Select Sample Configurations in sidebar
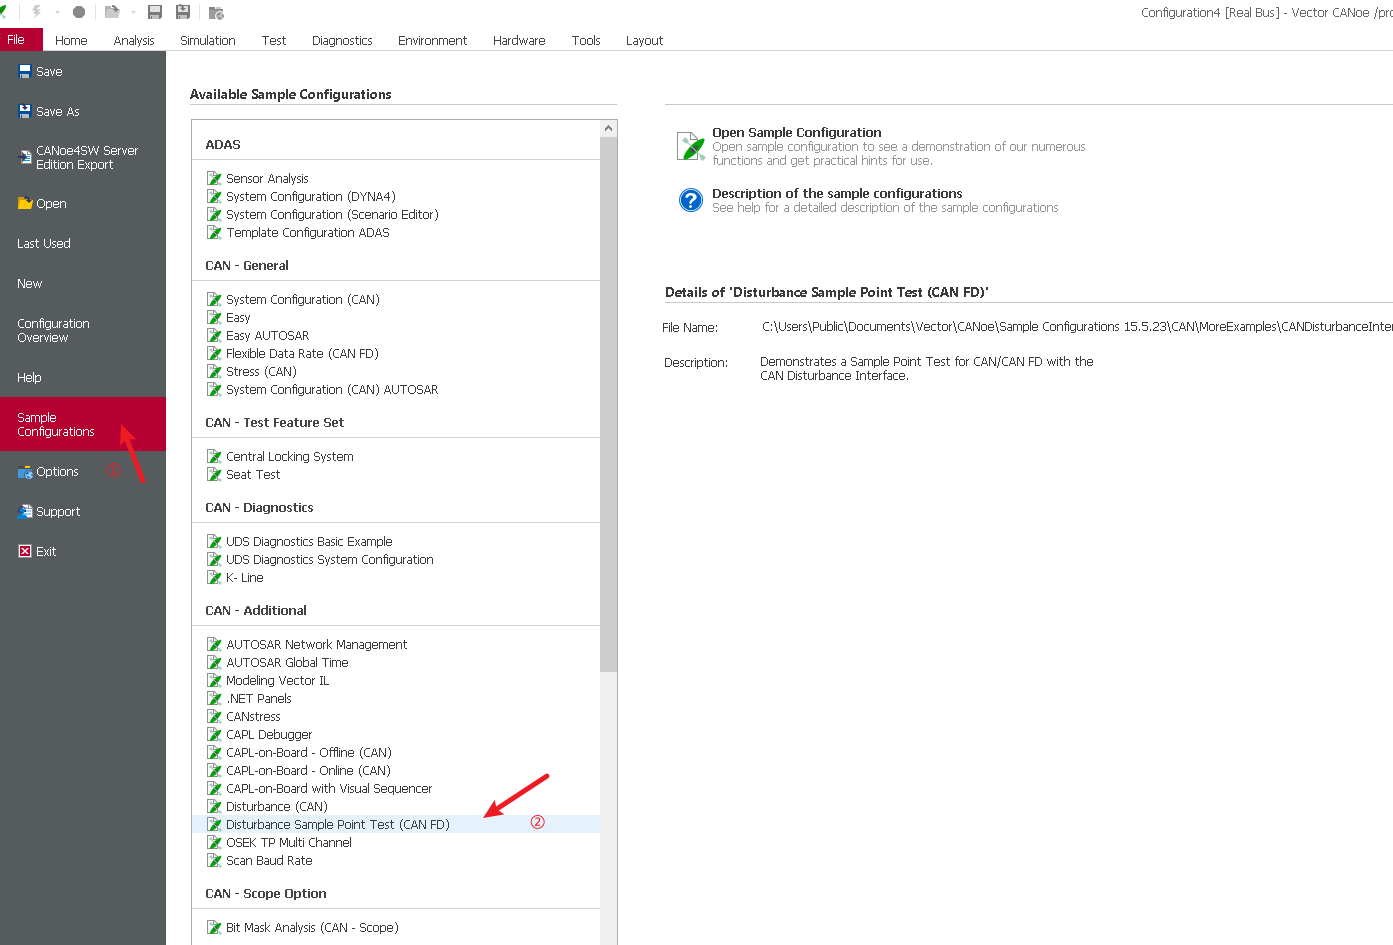Screen dimensions: 1393x945 click(83, 425)
